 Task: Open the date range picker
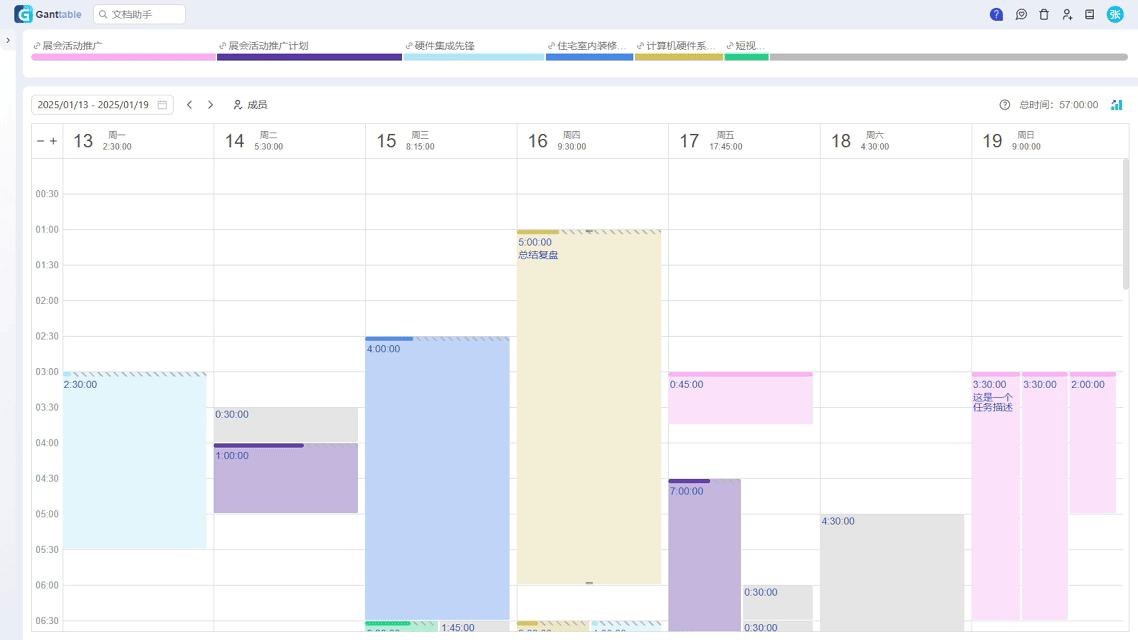[x=102, y=105]
